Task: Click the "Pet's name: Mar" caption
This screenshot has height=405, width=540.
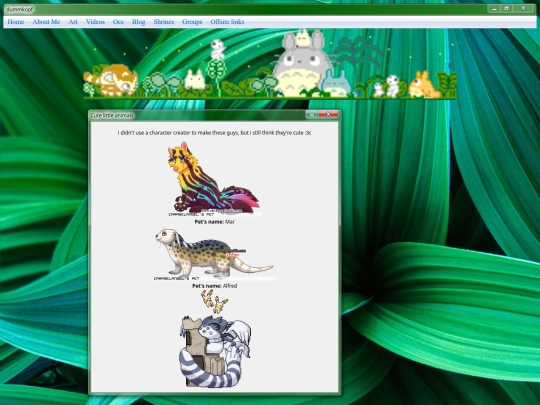Action: click(x=215, y=222)
